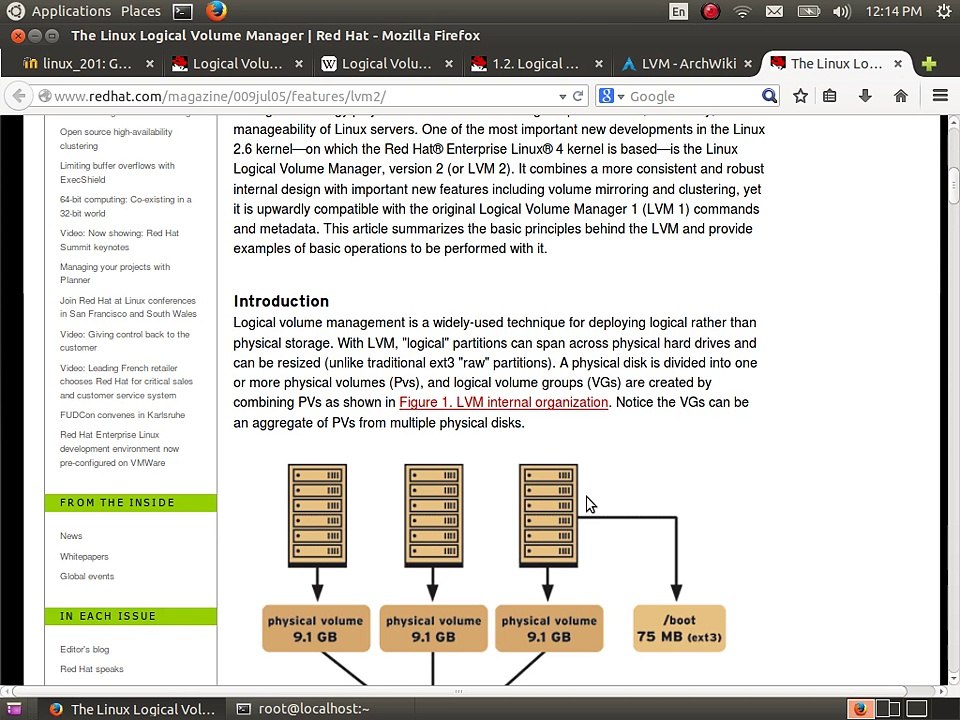The width and height of the screenshot is (960, 720).
Task: Open the battery status indicator
Action: point(808,11)
